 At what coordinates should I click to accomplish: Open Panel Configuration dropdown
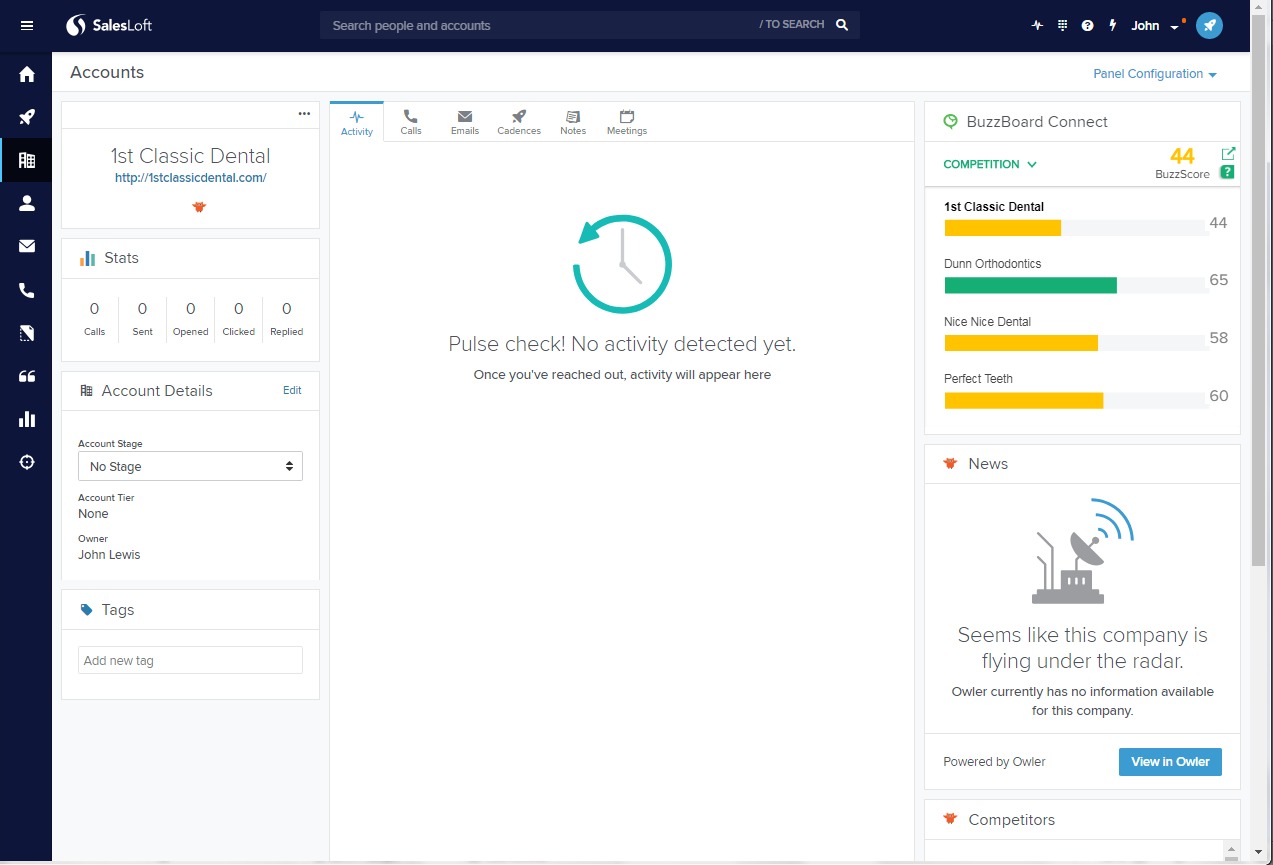1154,74
